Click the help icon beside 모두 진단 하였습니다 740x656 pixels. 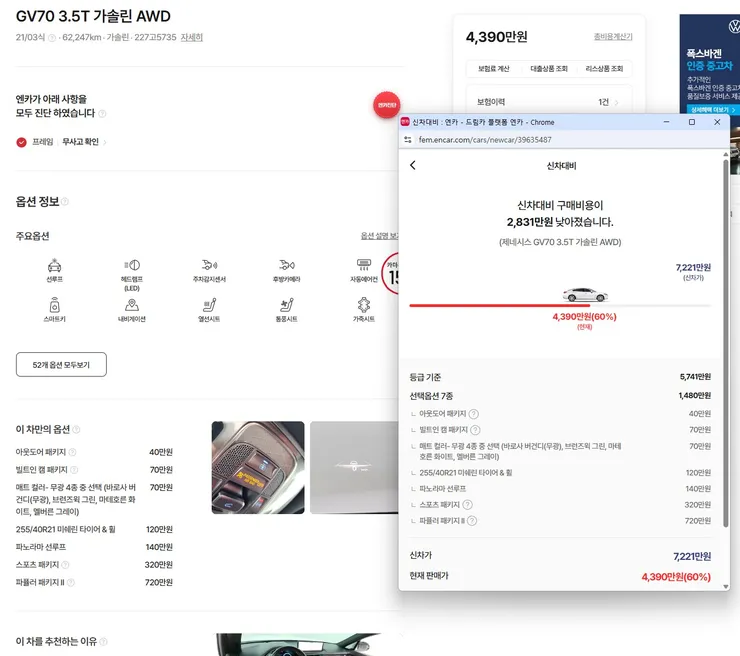click(x=102, y=113)
